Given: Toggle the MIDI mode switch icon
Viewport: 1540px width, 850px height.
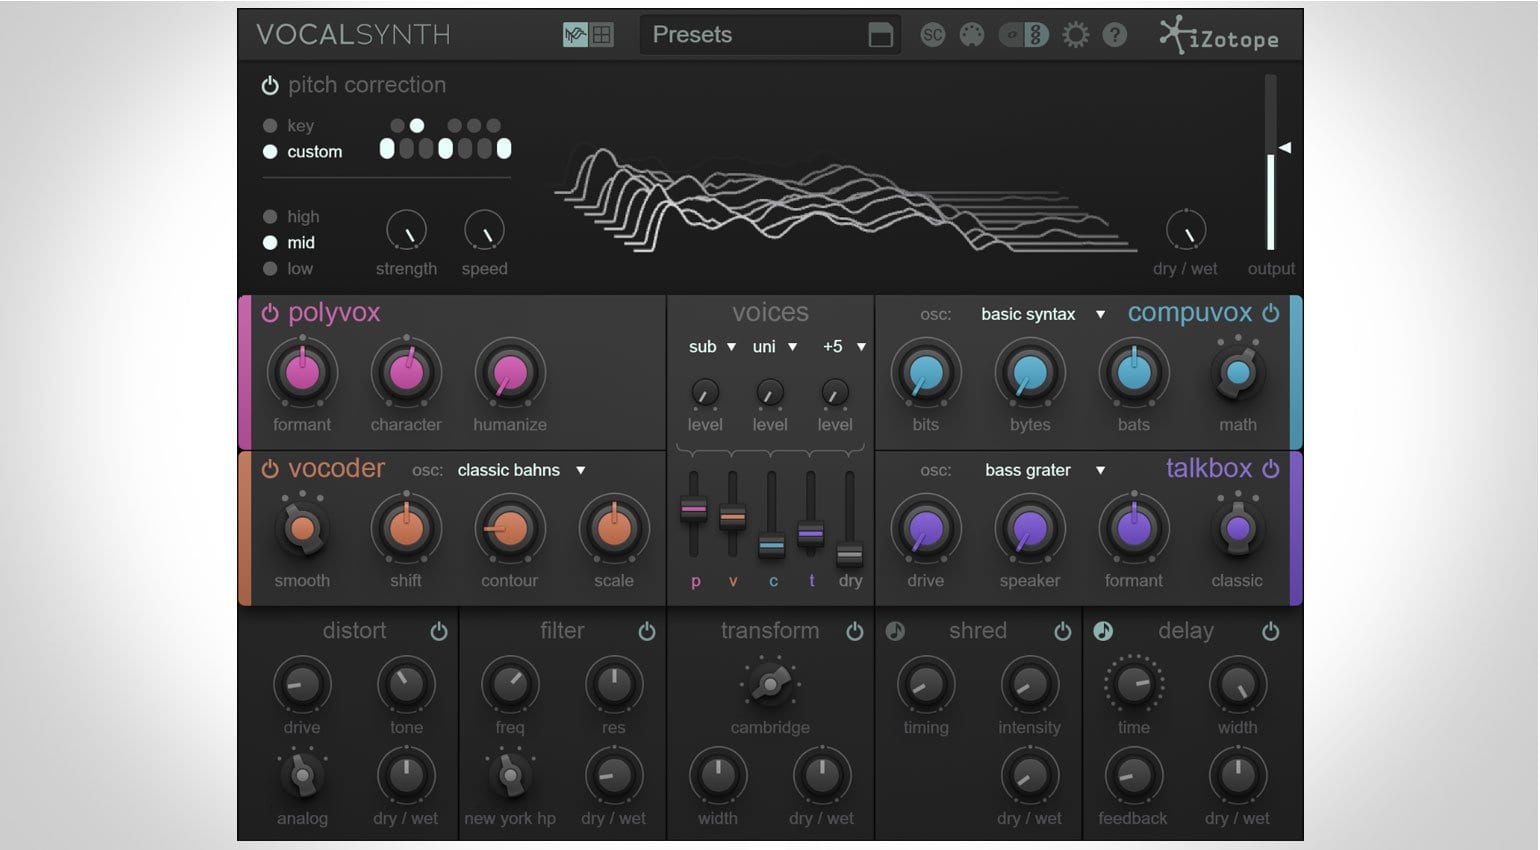Looking at the screenshot, I should click(1024, 35).
